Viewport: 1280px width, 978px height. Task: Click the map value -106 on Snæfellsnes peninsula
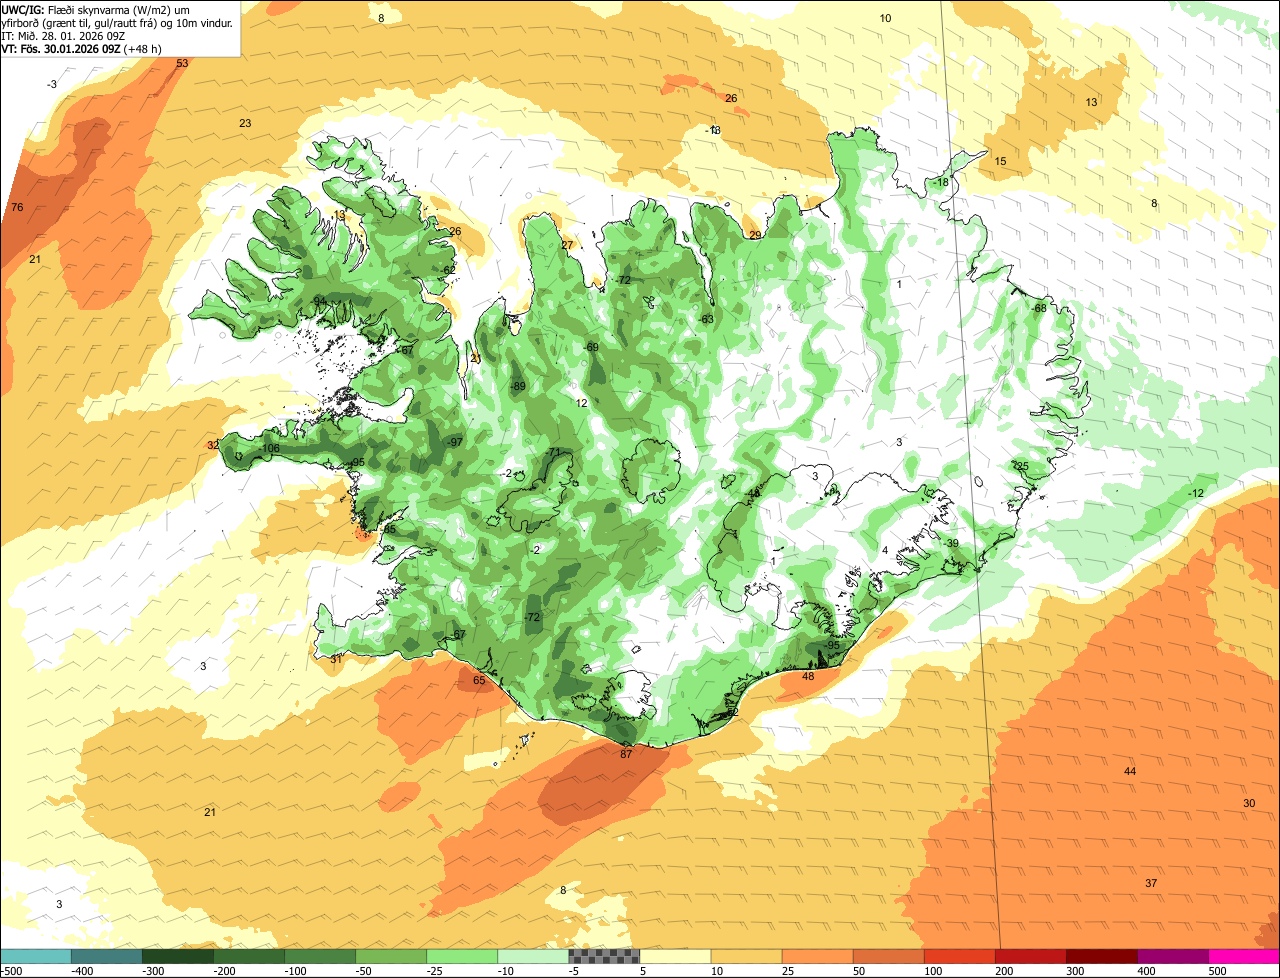click(x=268, y=448)
